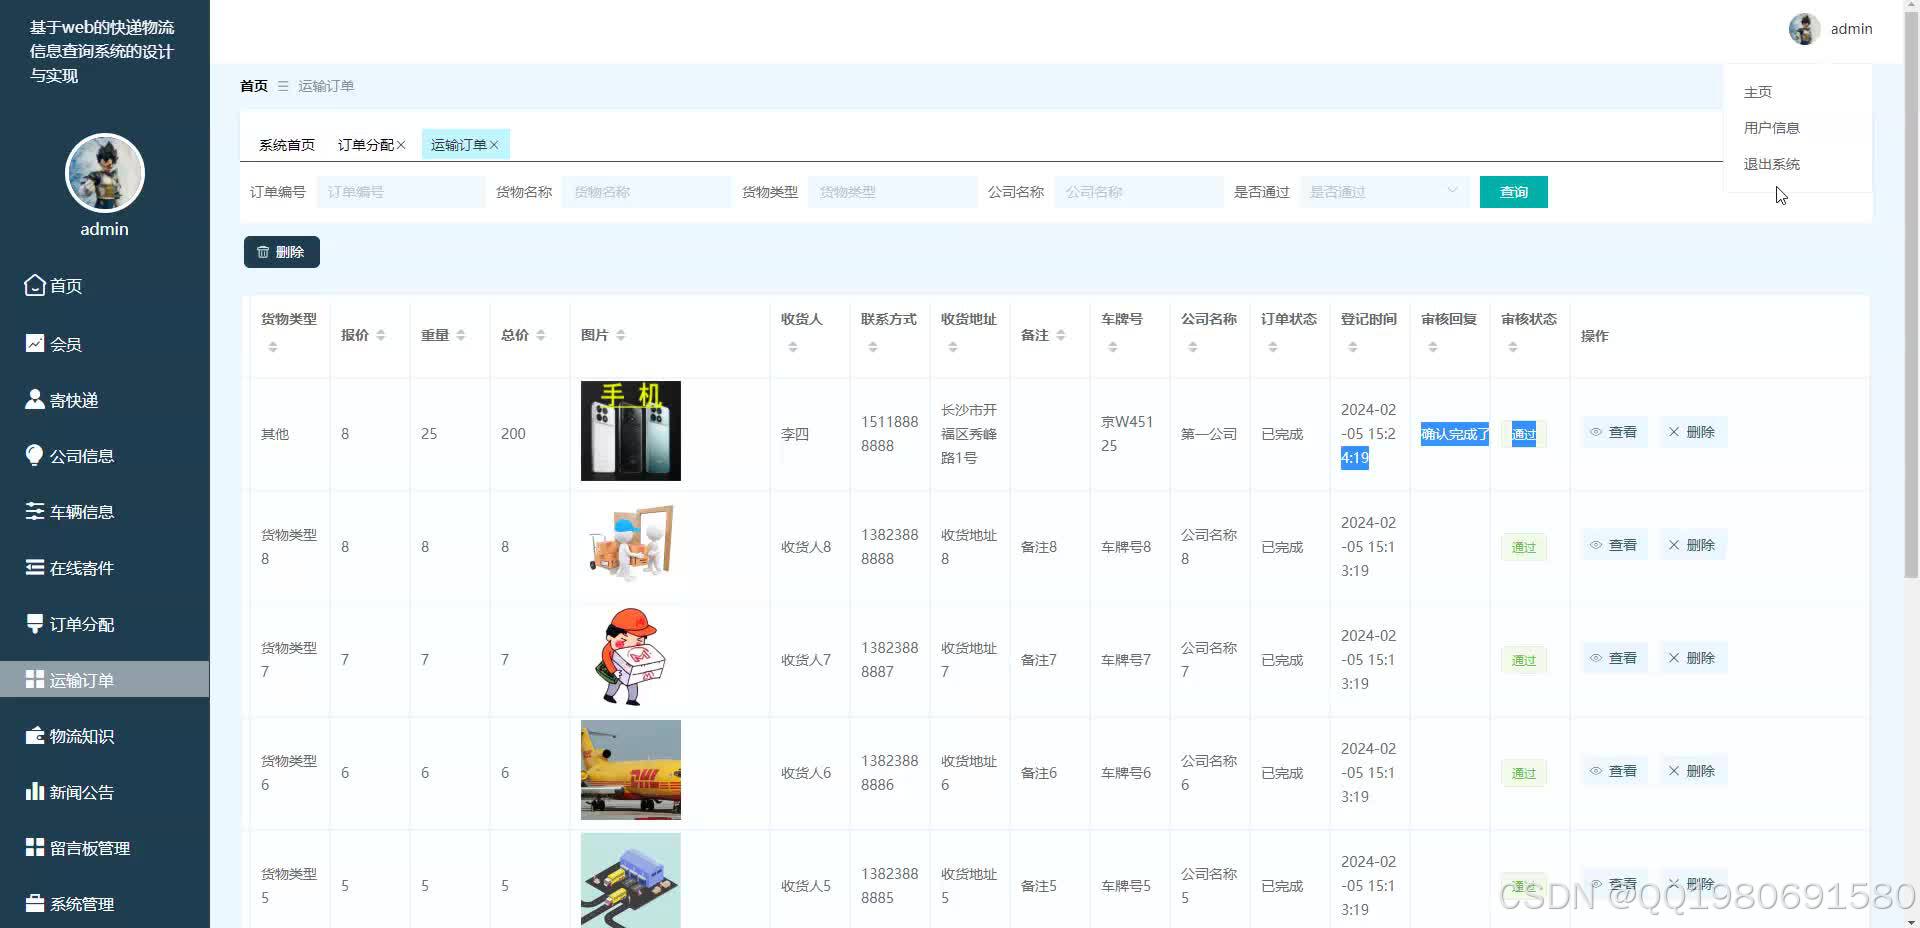This screenshot has height=928, width=1920.
Task: Close the 运输订单 tab with its X
Action: 494,145
